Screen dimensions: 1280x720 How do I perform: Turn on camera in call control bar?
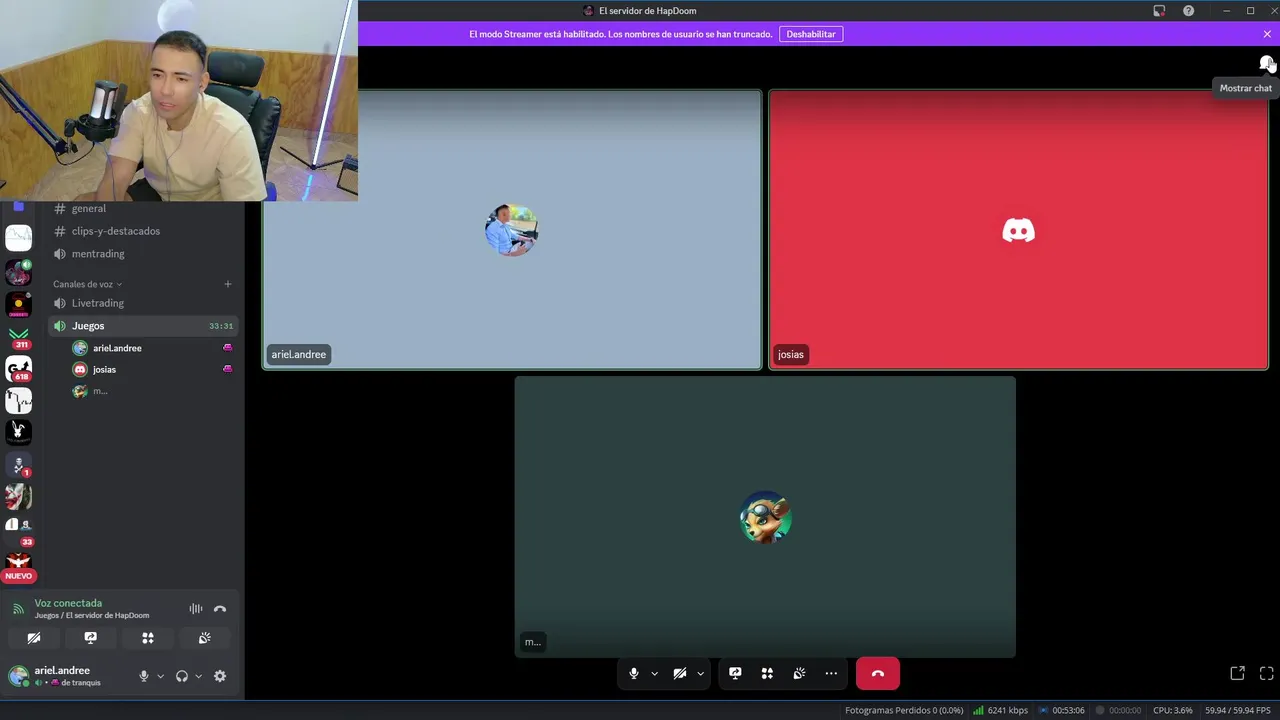[x=680, y=674]
